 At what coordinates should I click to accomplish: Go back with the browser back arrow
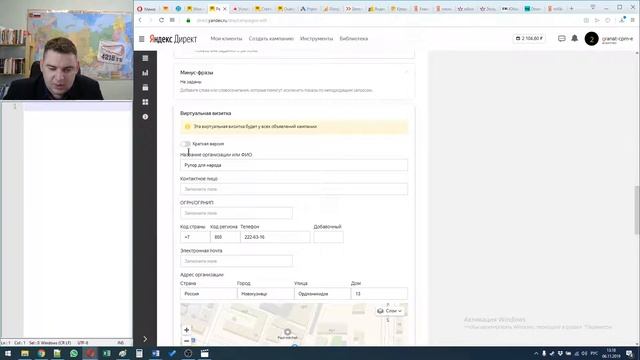pos(140,20)
